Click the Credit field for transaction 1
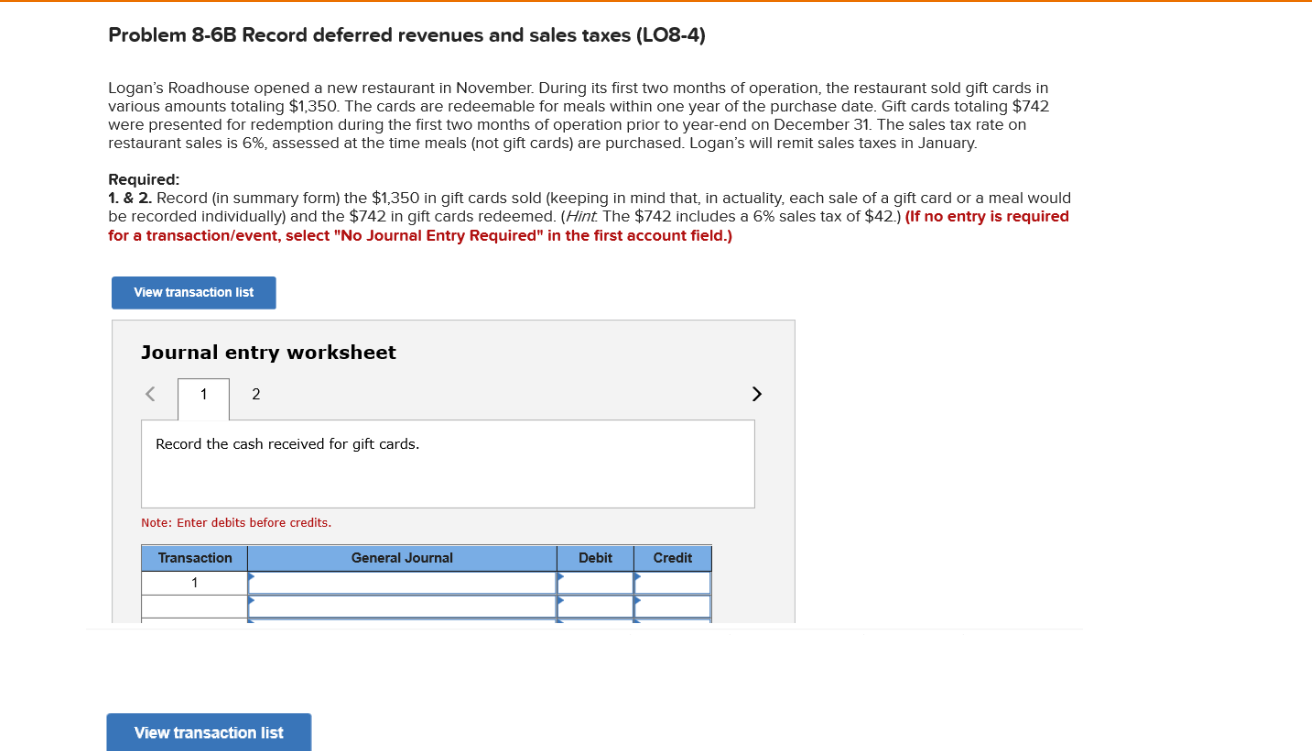This screenshot has width=1312, height=751. [x=673, y=582]
